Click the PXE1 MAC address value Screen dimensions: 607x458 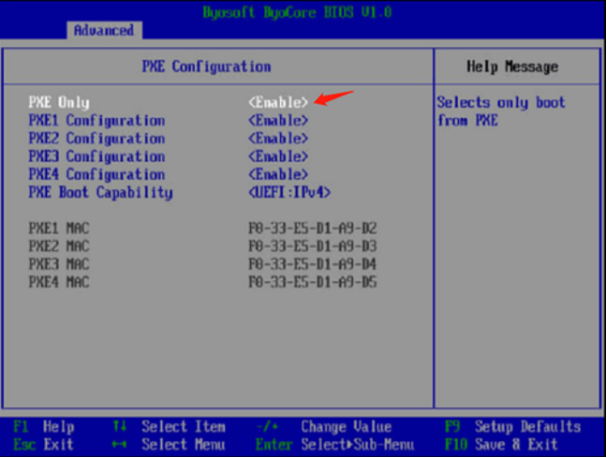click(313, 228)
